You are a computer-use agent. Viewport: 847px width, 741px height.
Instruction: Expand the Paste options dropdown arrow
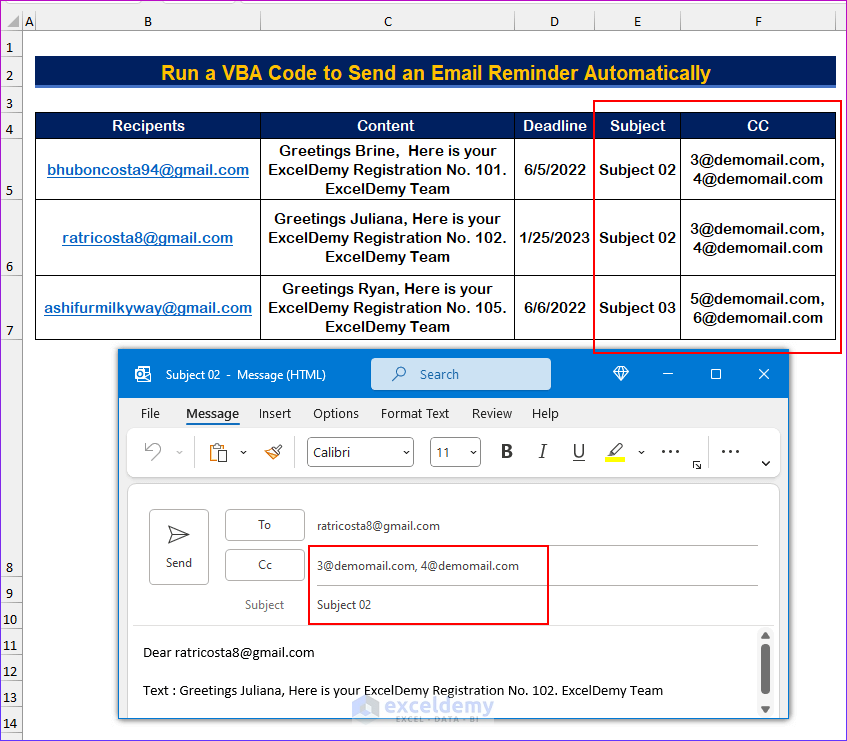click(244, 453)
